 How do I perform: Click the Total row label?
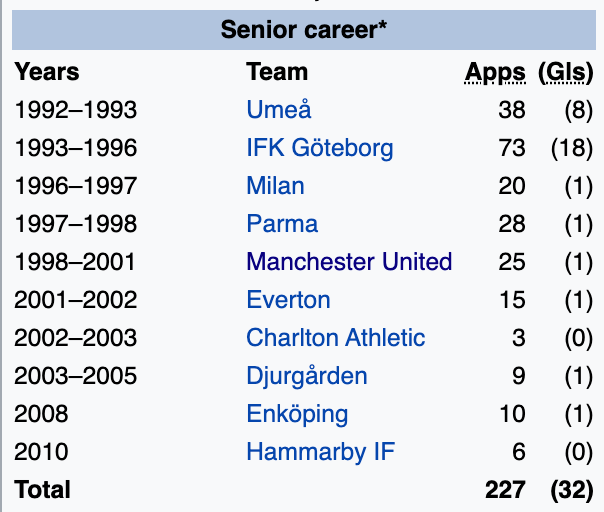43,490
